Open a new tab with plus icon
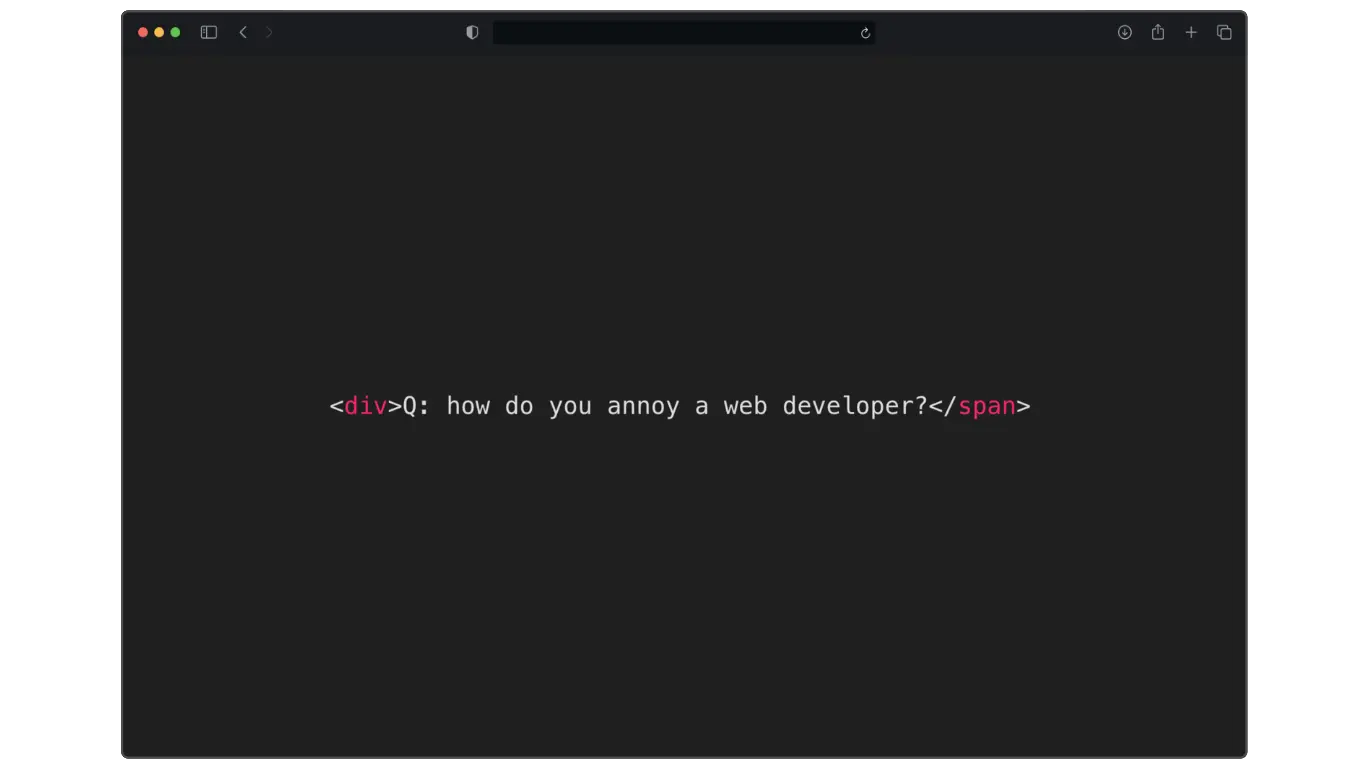The height and width of the screenshot is (769, 1367). coord(1191,32)
